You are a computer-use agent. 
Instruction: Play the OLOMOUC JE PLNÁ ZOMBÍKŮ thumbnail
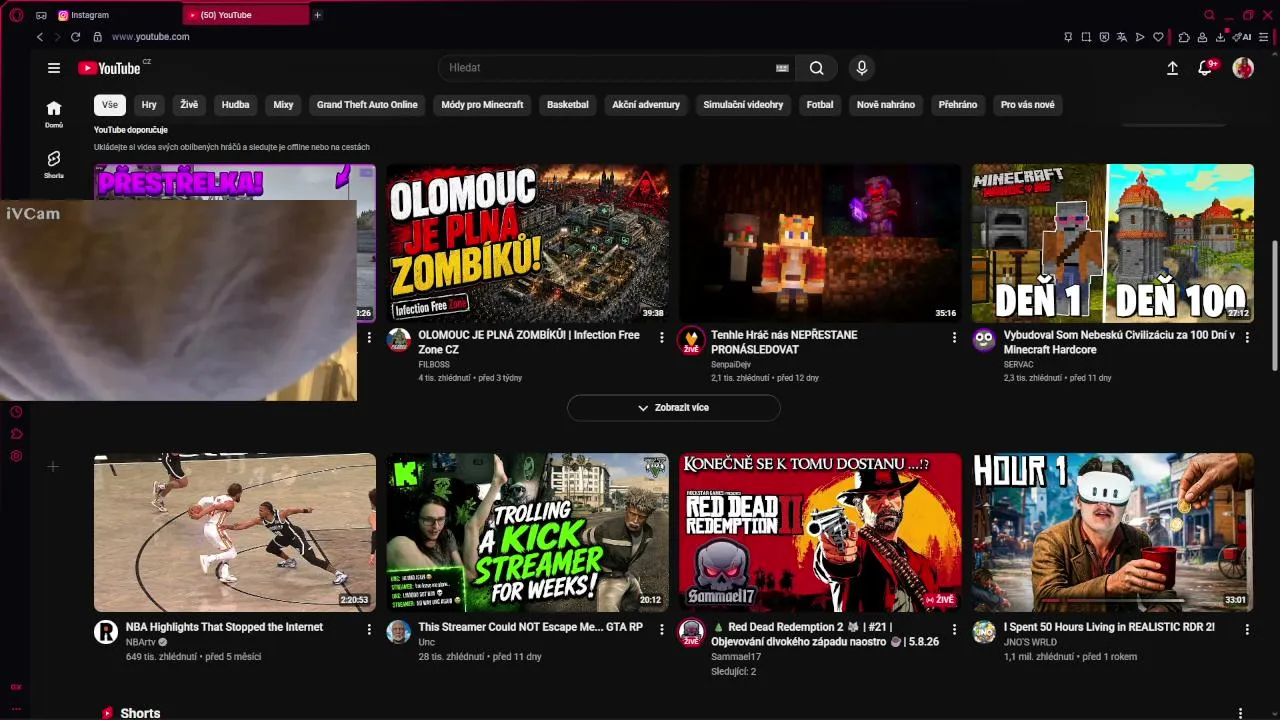click(528, 243)
